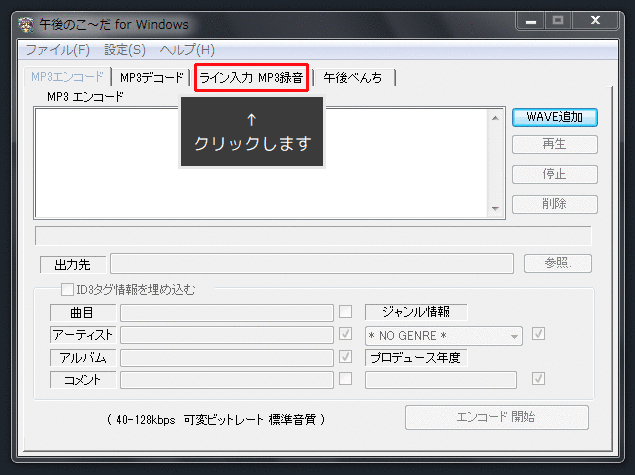
Task: Toggle the checkbox beside the コメント field
Action: click(x=345, y=379)
